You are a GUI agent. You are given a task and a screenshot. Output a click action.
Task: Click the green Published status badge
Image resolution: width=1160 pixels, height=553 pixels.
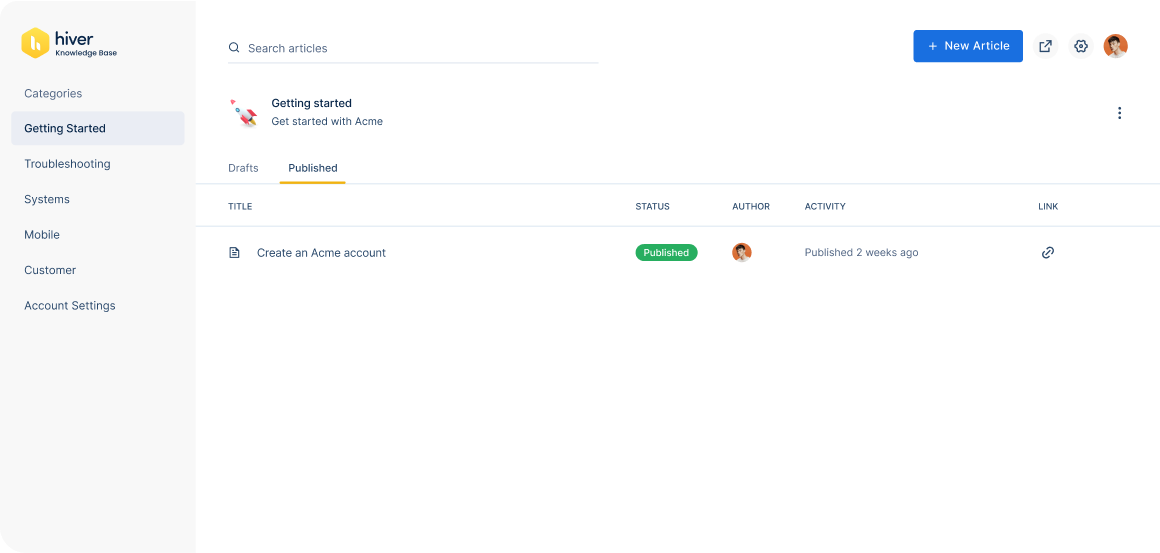point(666,253)
